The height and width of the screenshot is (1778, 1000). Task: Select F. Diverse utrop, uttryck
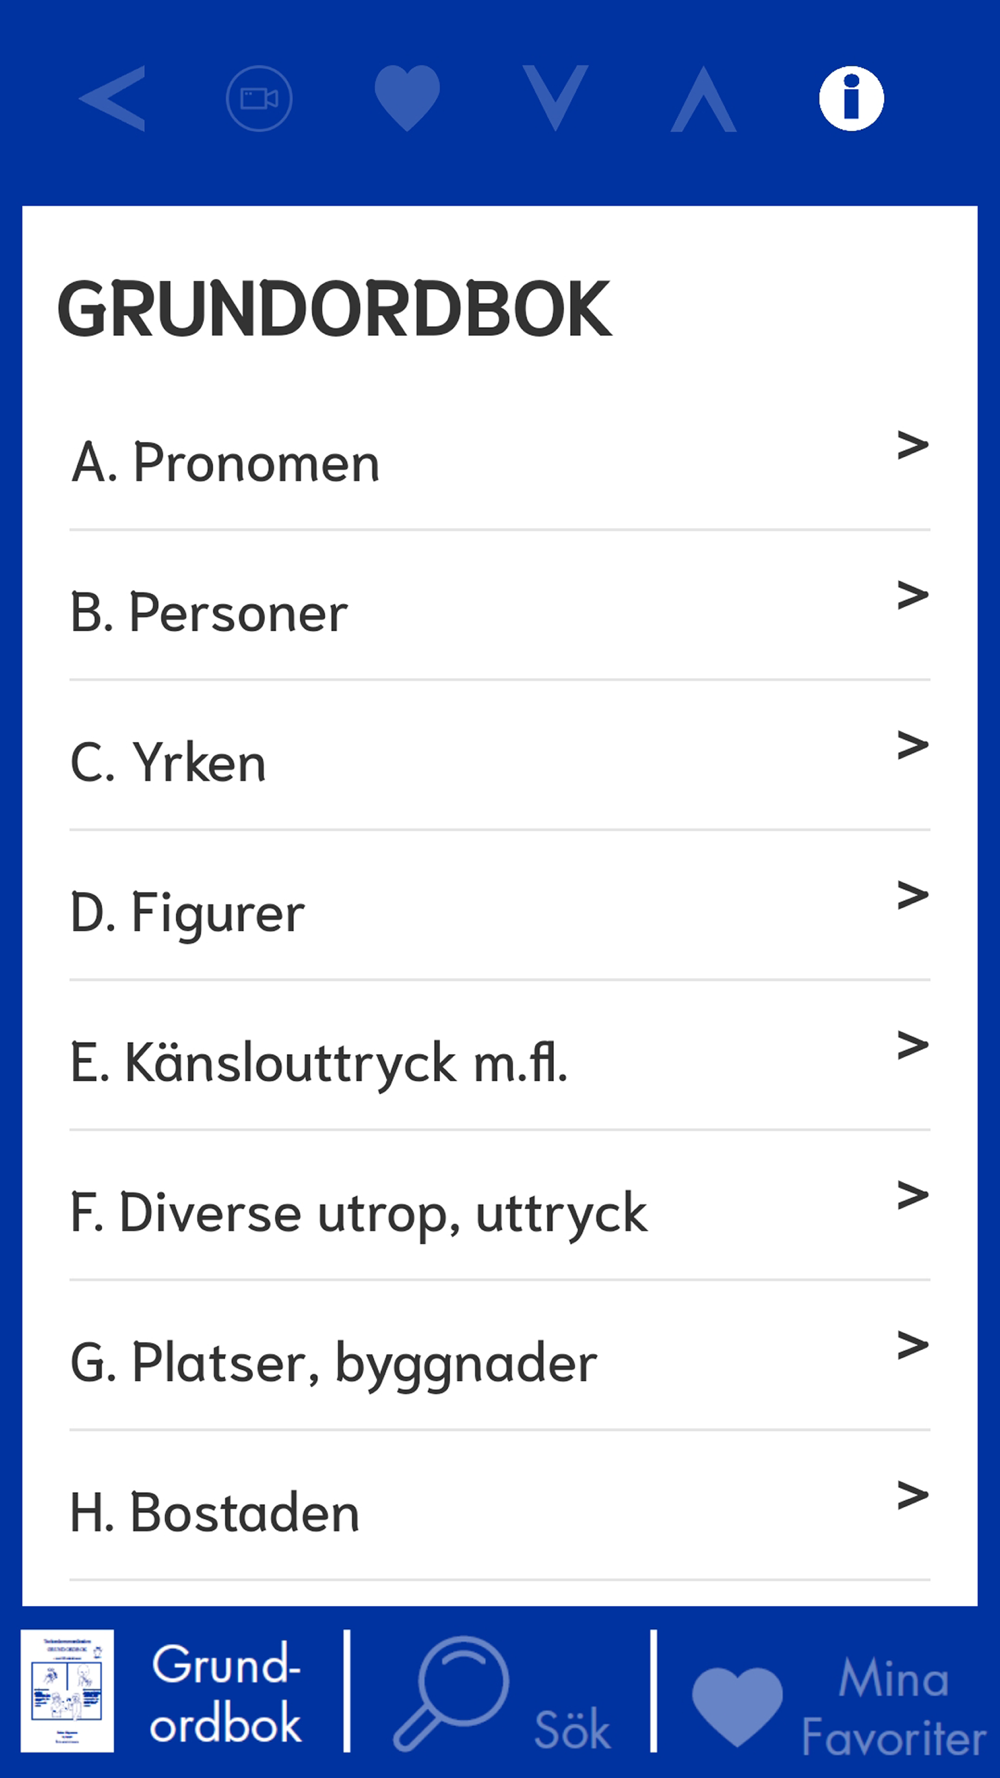(x=500, y=1206)
